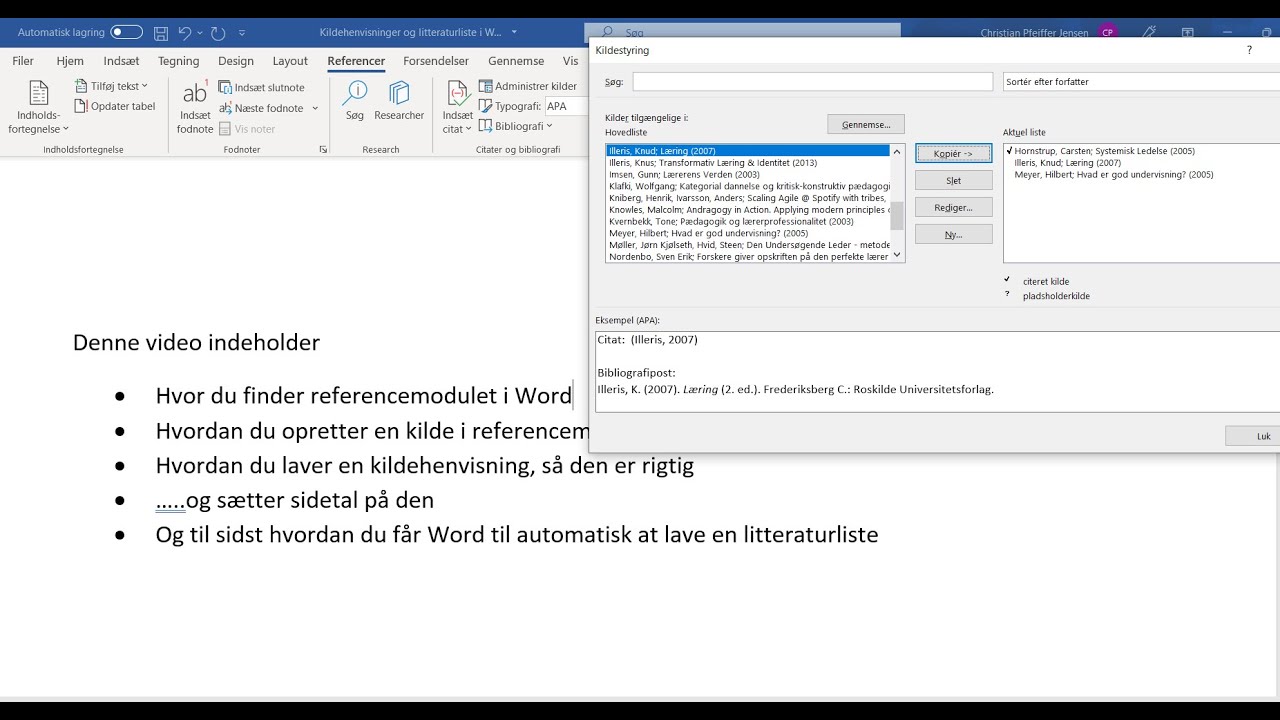Switch to the Tegning tab
Image resolution: width=1280 pixels, height=720 pixels.
pyautogui.click(x=179, y=61)
